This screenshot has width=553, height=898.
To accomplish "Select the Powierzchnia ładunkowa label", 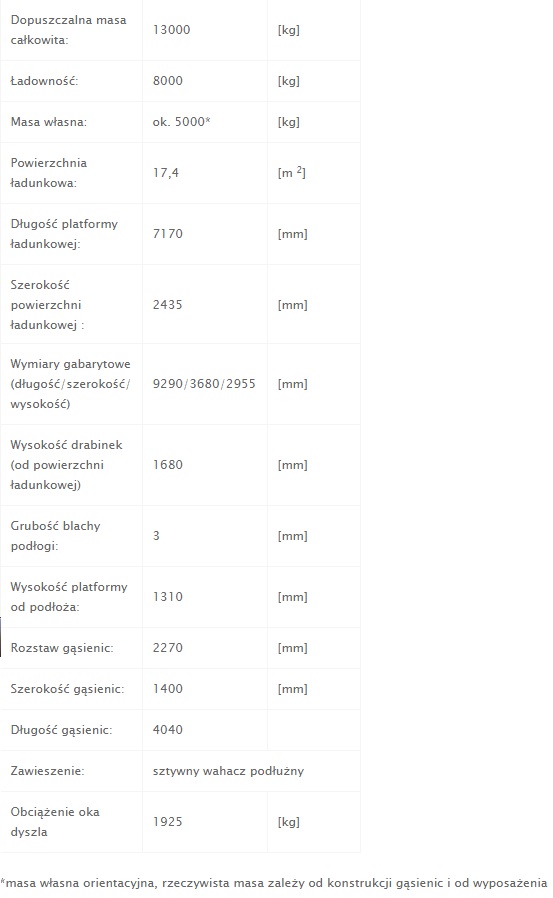I will click(49, 173).
